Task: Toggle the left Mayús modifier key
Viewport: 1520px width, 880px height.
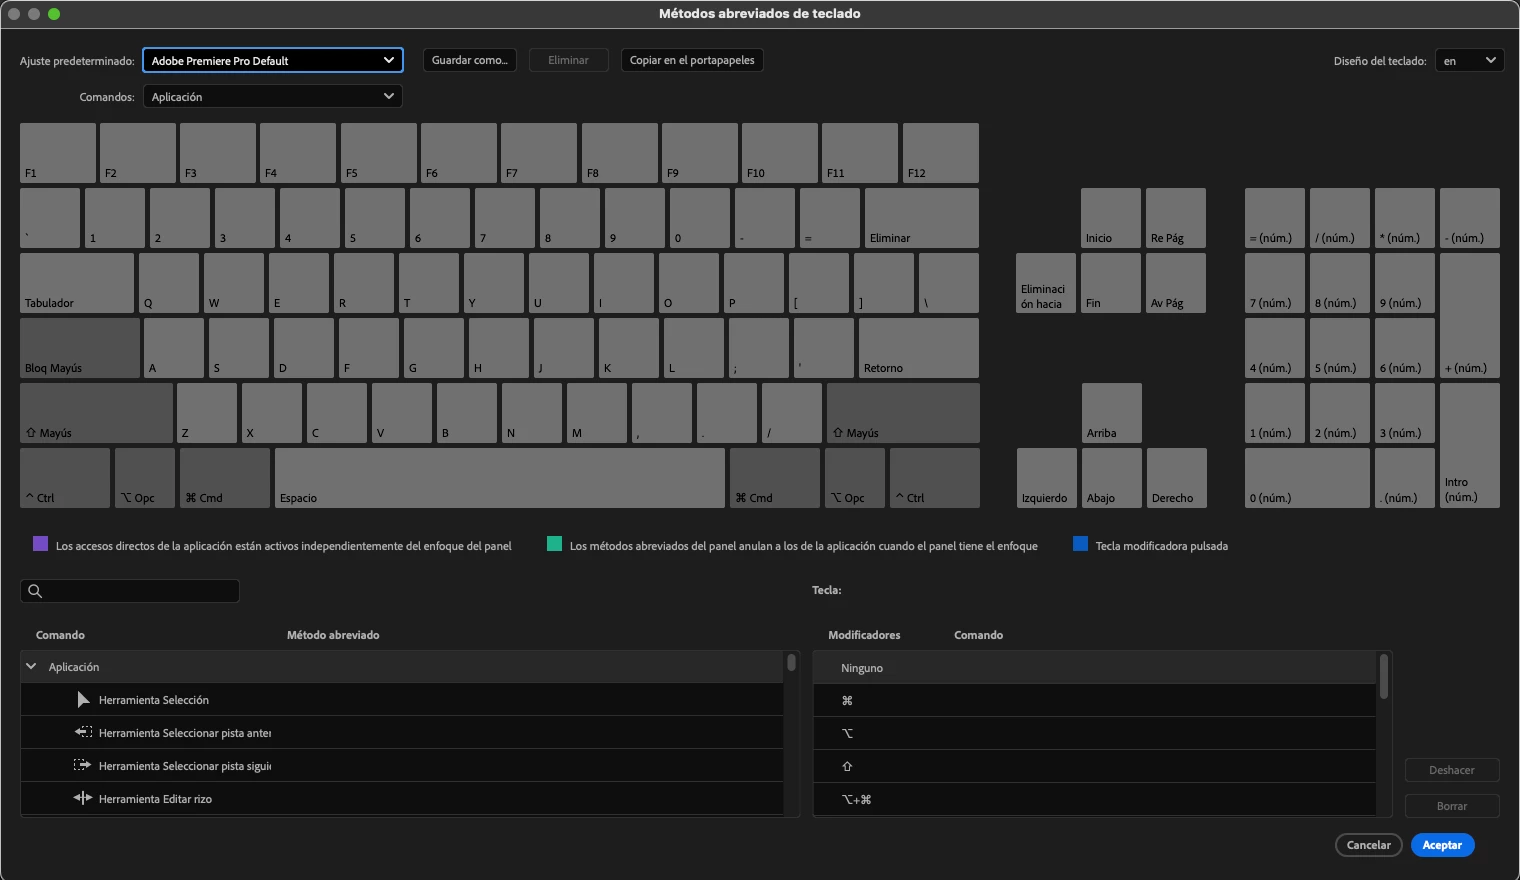Action: pos(96,413)
